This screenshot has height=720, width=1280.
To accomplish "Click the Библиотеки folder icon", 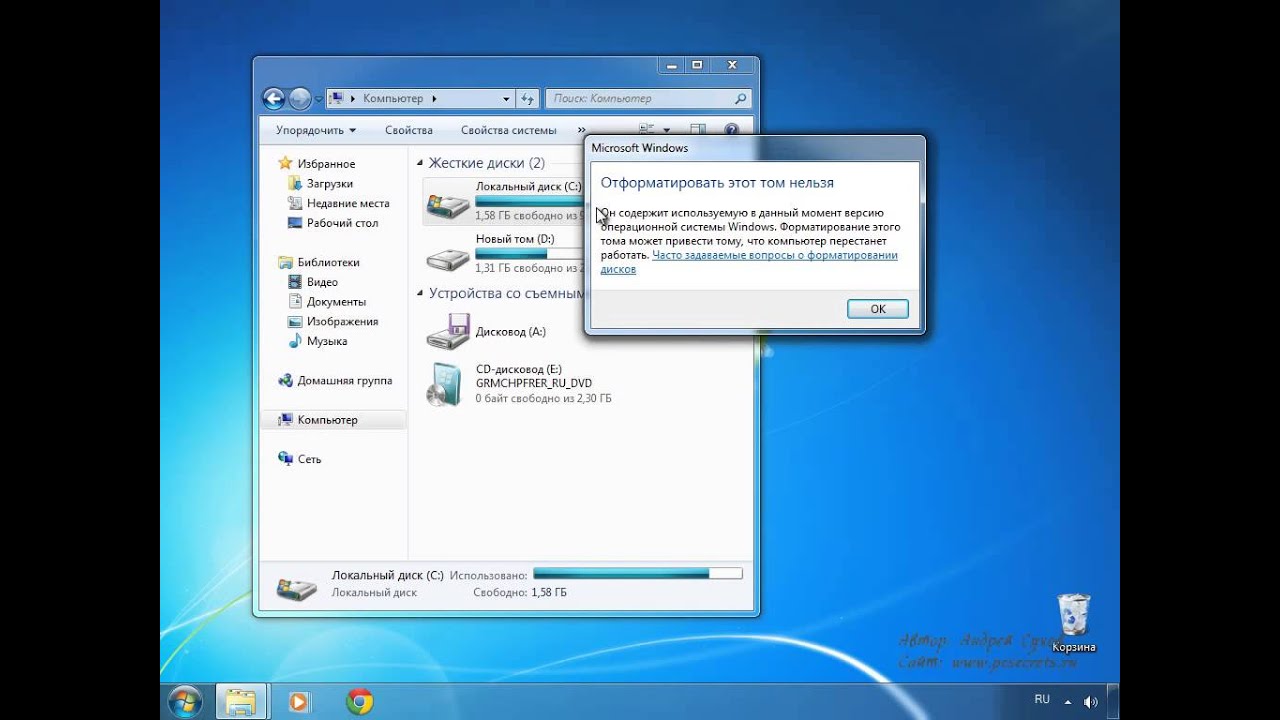I will click(285, 262).
